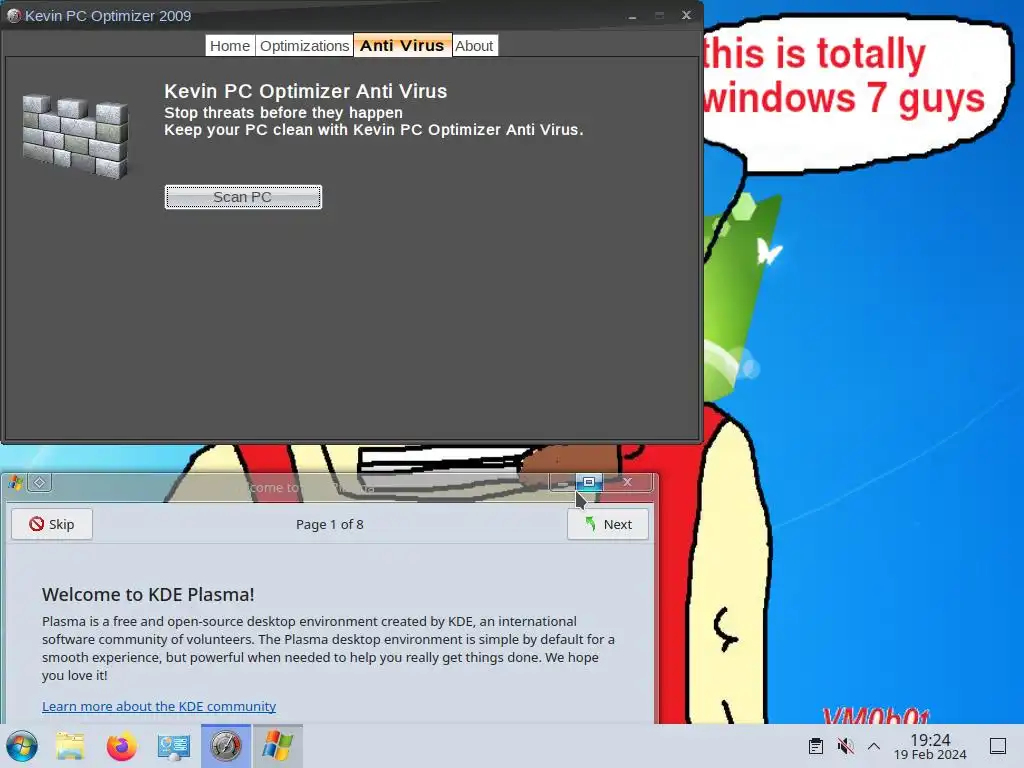Click the show desktop button
The width and height of the screenshot is (1024, 768).
(x=998, y=746)
